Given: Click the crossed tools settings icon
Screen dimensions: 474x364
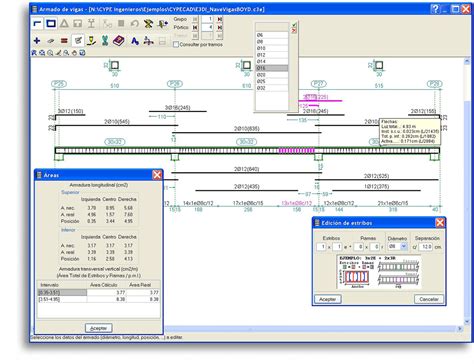Looking at the screenshot, I should pyautogui.click(x=148, y=24).
